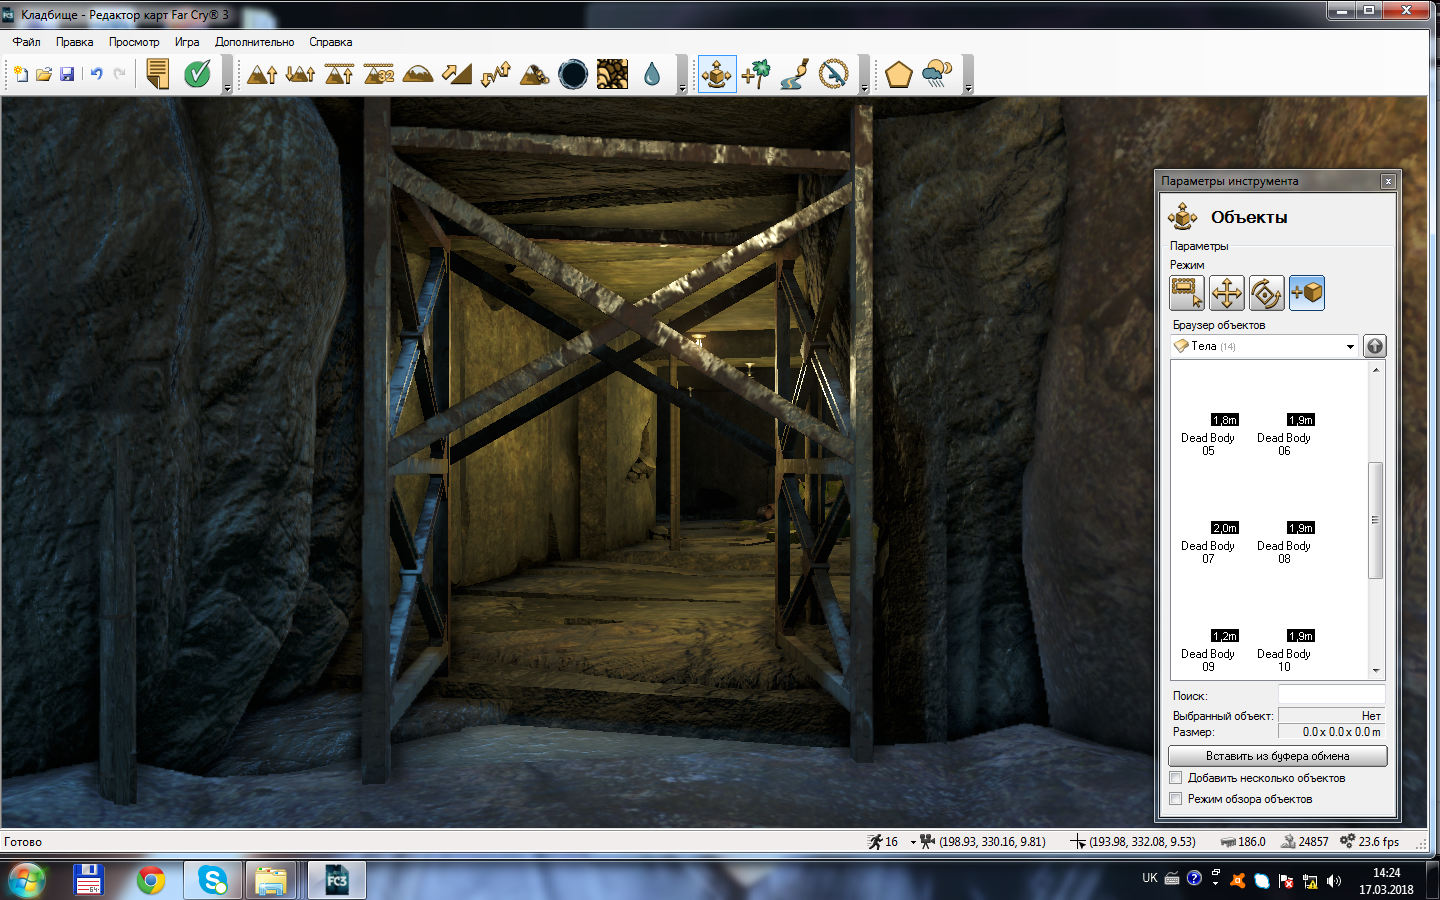The width and height of the screenshot is (1440, 900).
Task: Toggle 'Режим обзора объектов' checkbox
Action: [x=1176, y=799]
